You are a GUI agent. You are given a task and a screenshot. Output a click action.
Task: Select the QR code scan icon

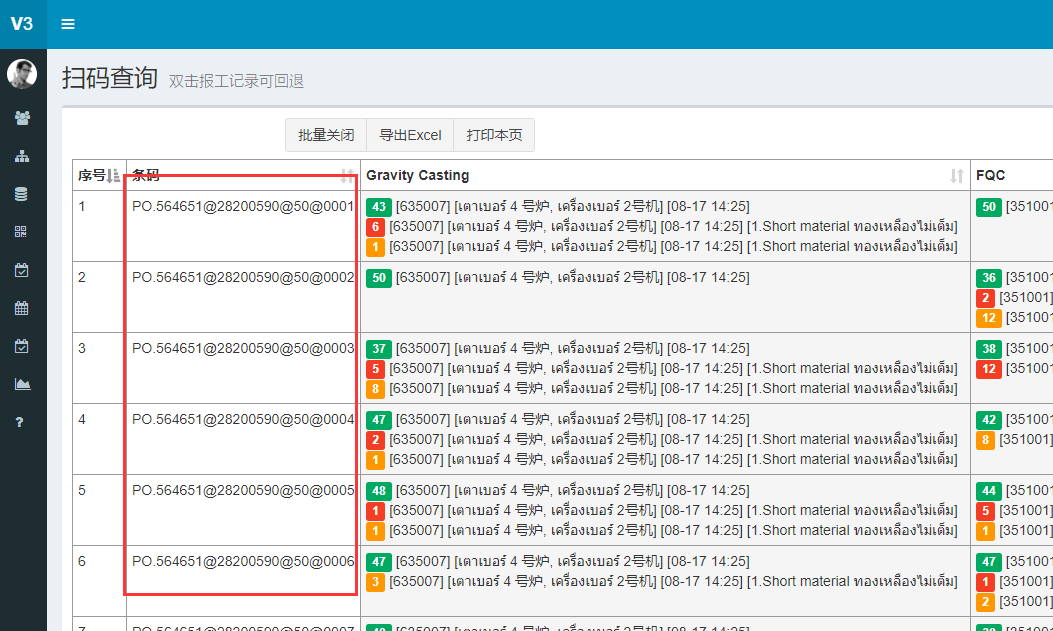[x=22, y=232]
